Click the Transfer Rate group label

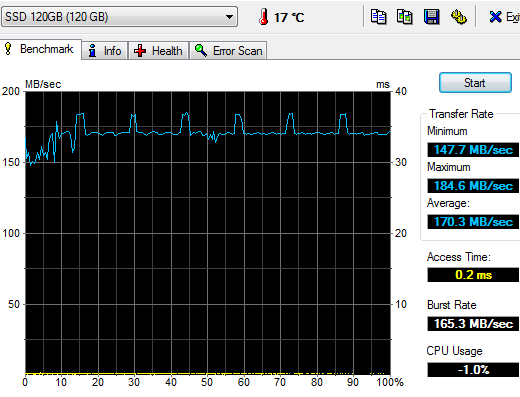[x=461, y=114]
